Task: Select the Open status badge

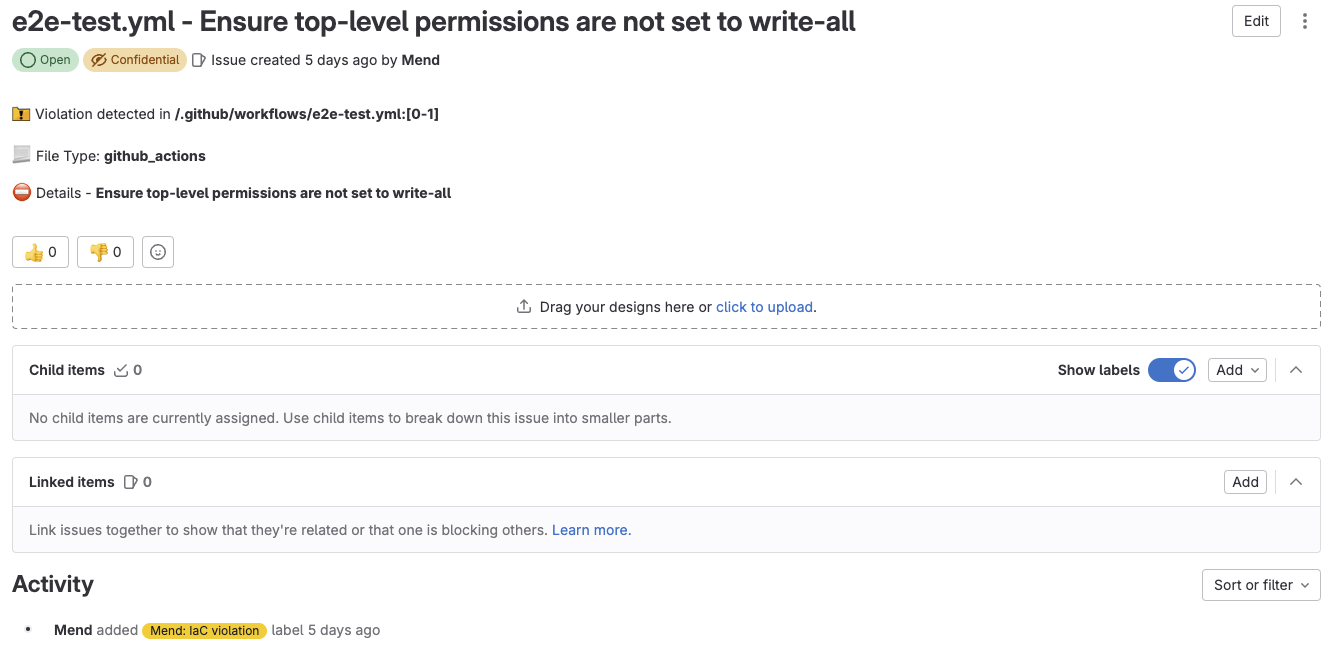Action: point(44,60)
